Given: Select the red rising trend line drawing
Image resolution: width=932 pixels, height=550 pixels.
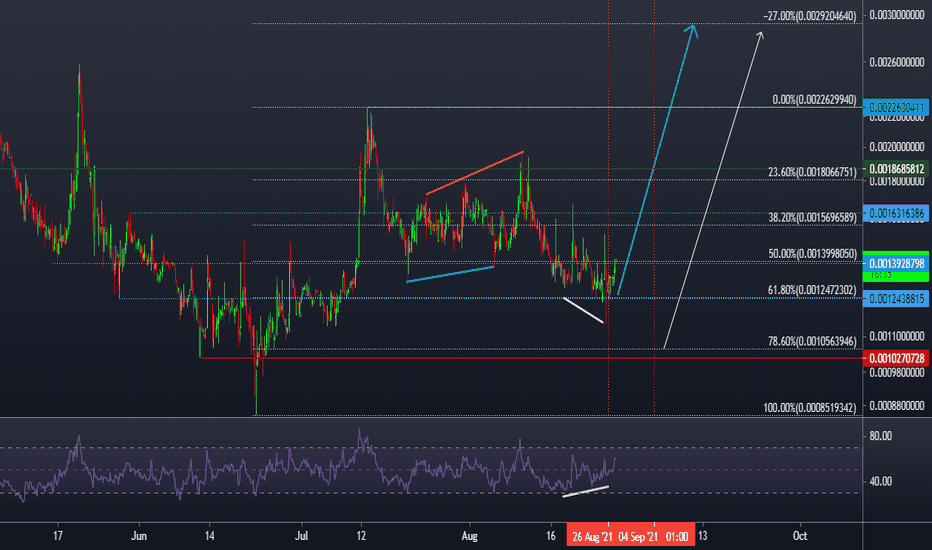Looking at the screenshot, I should pos(475,173).
